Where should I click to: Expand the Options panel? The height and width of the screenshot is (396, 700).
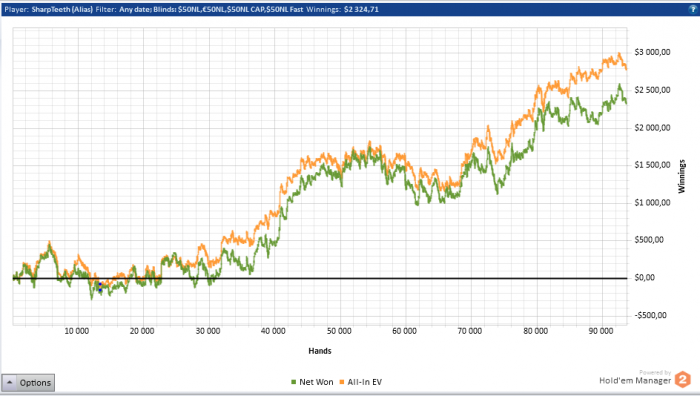[28, 383]
